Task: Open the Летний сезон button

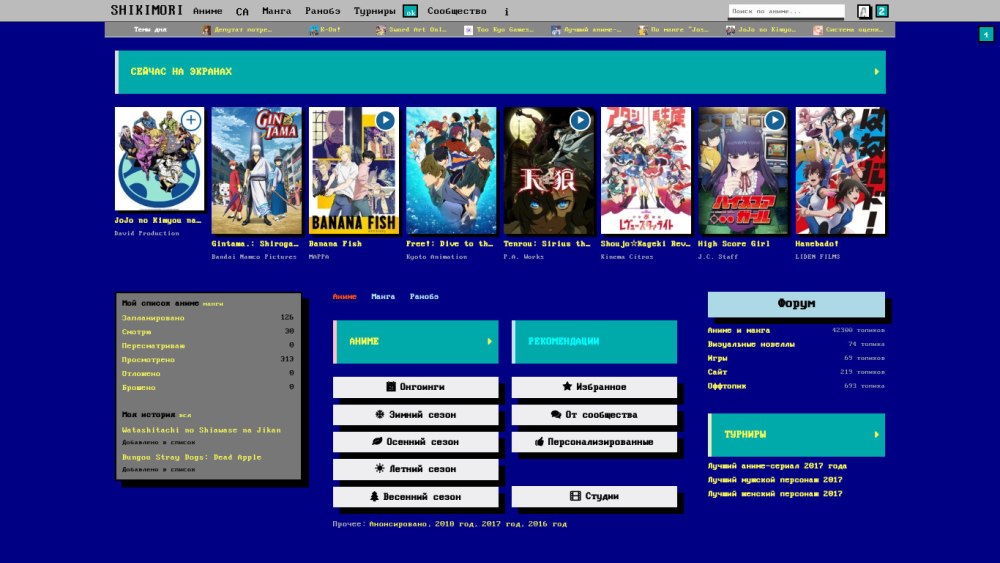Action: (415, 469)
